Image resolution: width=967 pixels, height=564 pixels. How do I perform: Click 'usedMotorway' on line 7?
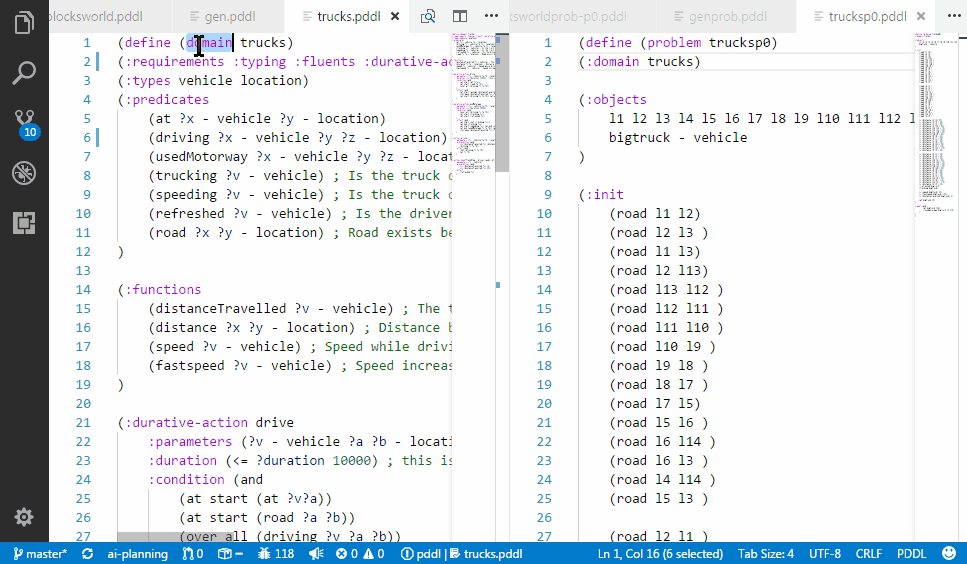click(202, 157)
